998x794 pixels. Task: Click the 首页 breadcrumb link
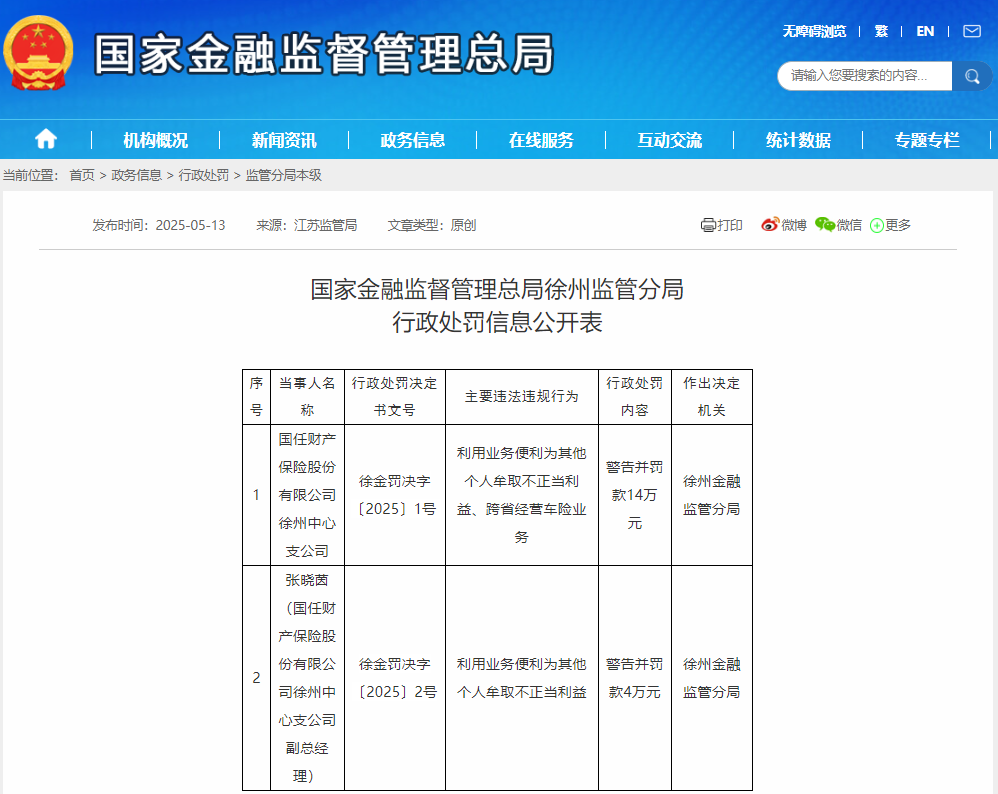pyautogui.click(x=82, y=175)
